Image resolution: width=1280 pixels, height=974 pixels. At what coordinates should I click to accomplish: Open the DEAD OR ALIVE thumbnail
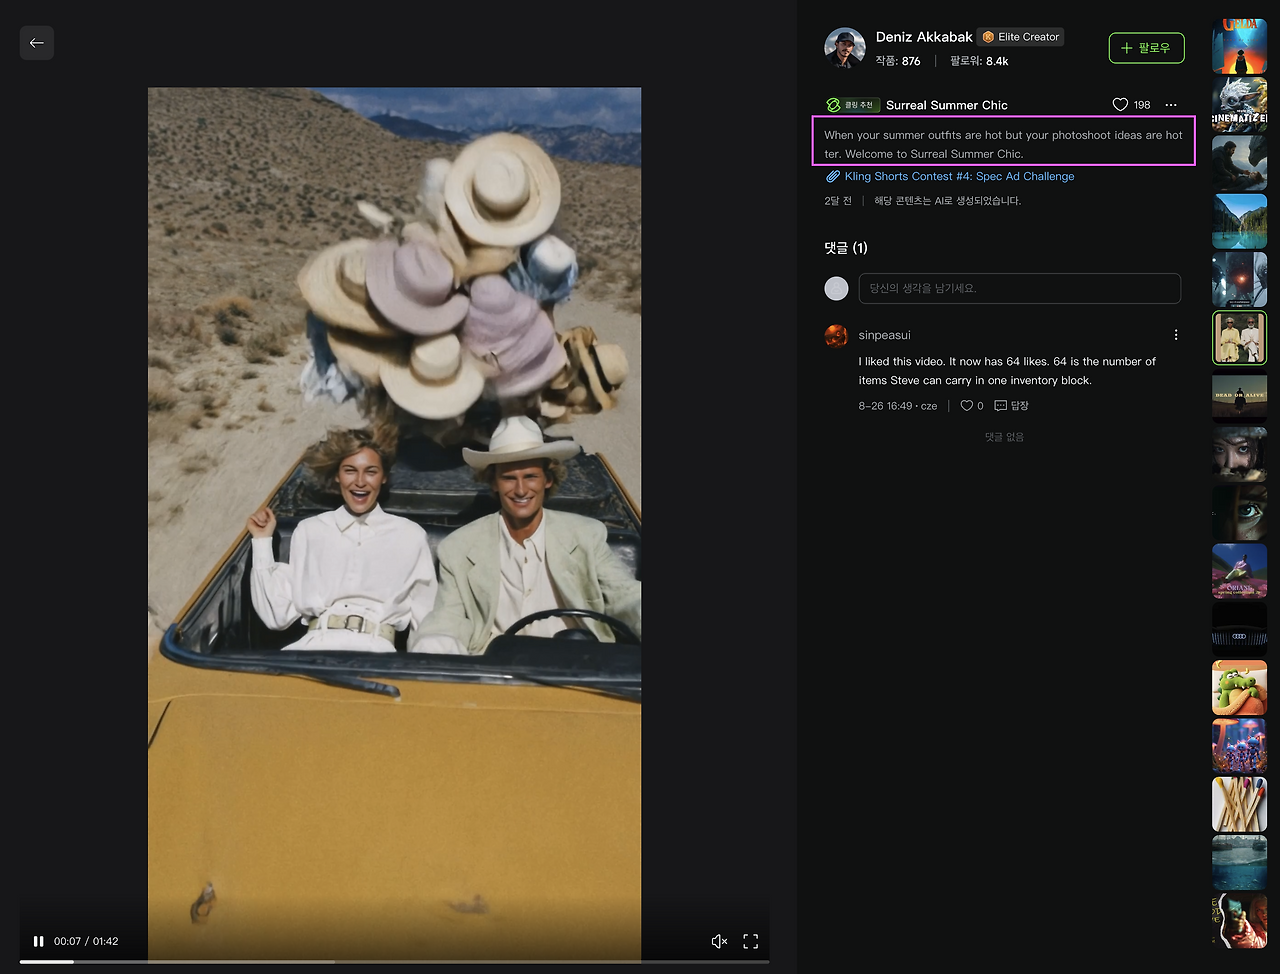(1240, 396)
